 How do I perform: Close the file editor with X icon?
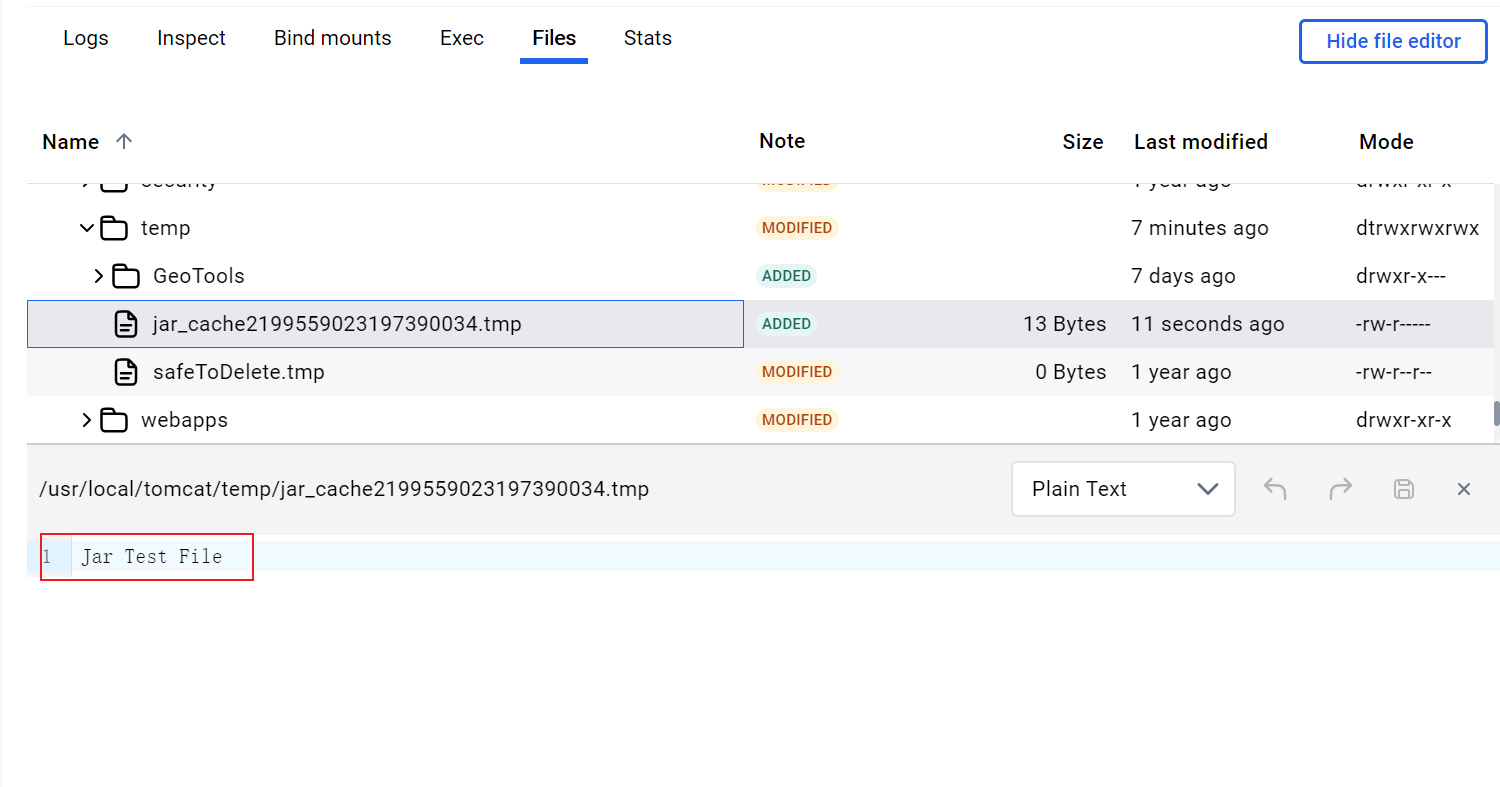point(1464,489)
